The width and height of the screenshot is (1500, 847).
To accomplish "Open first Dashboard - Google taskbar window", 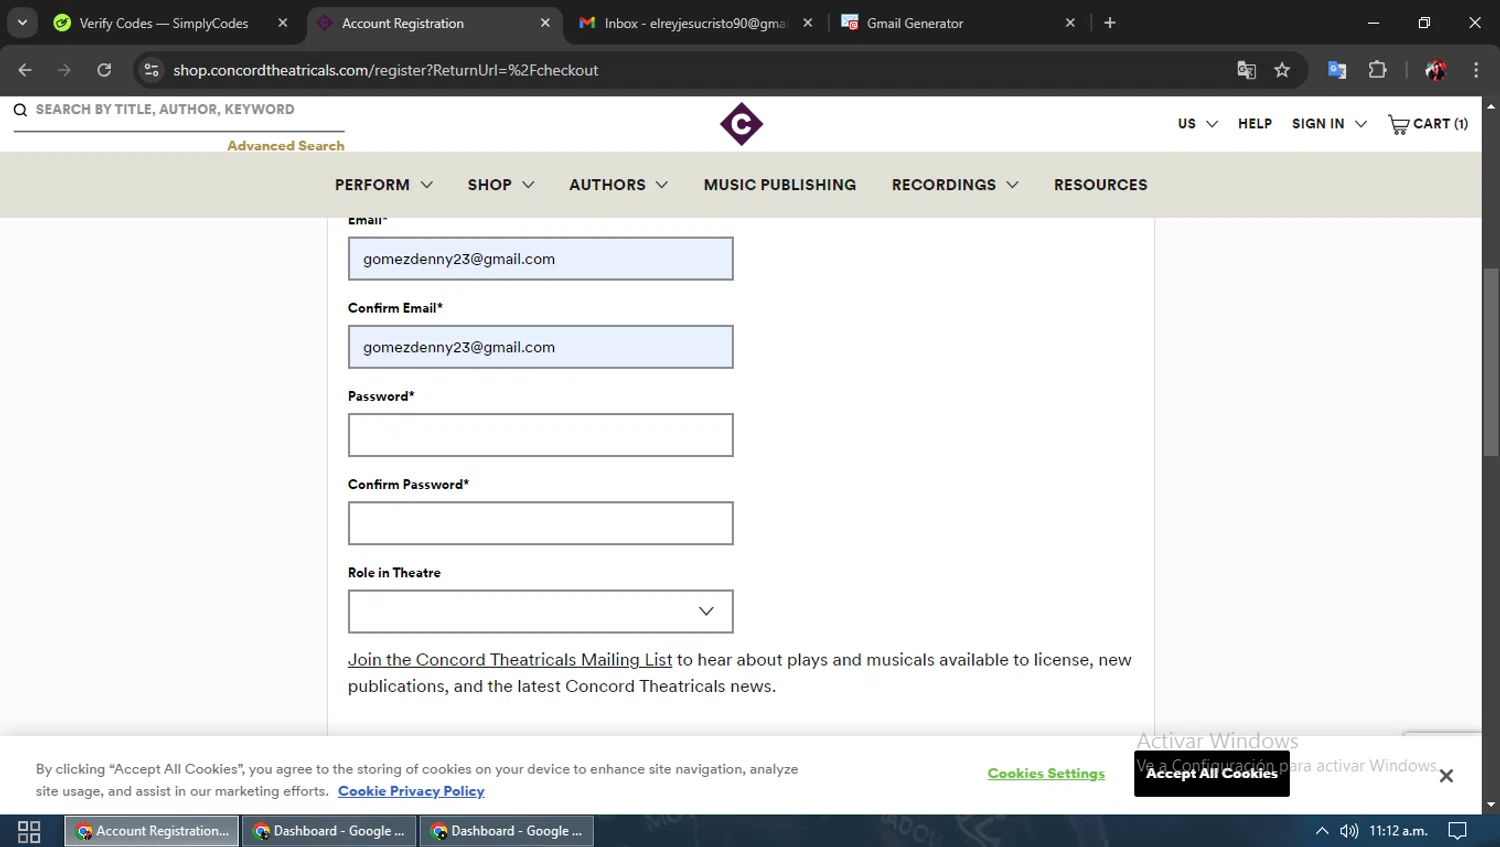I will (329, 831).
